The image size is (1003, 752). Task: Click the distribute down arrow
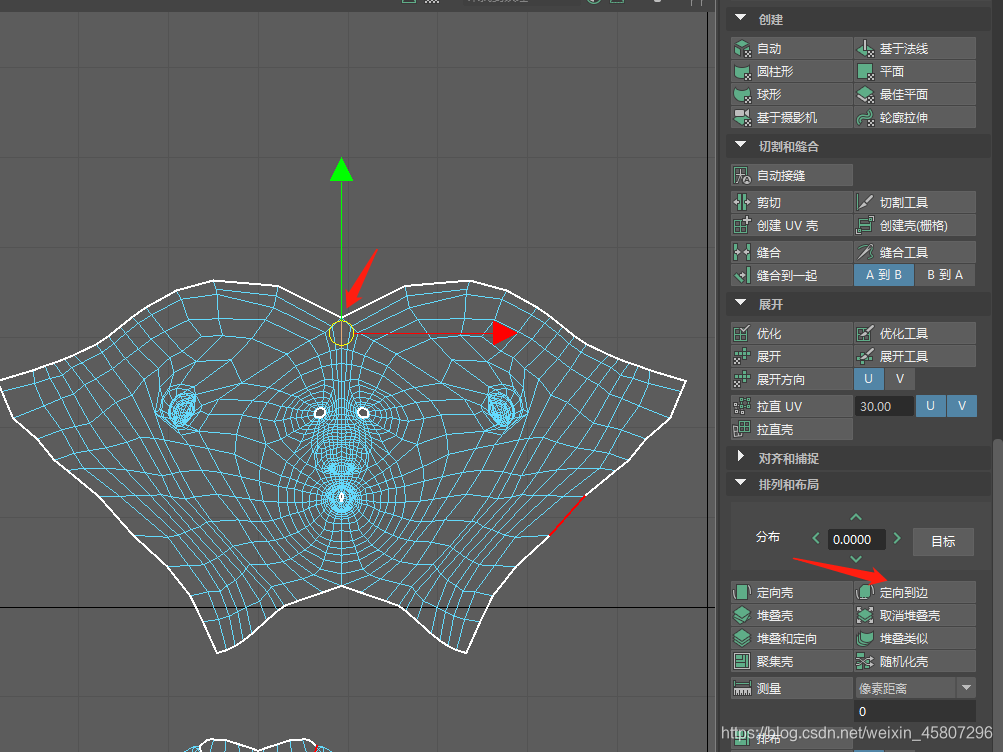856,560
